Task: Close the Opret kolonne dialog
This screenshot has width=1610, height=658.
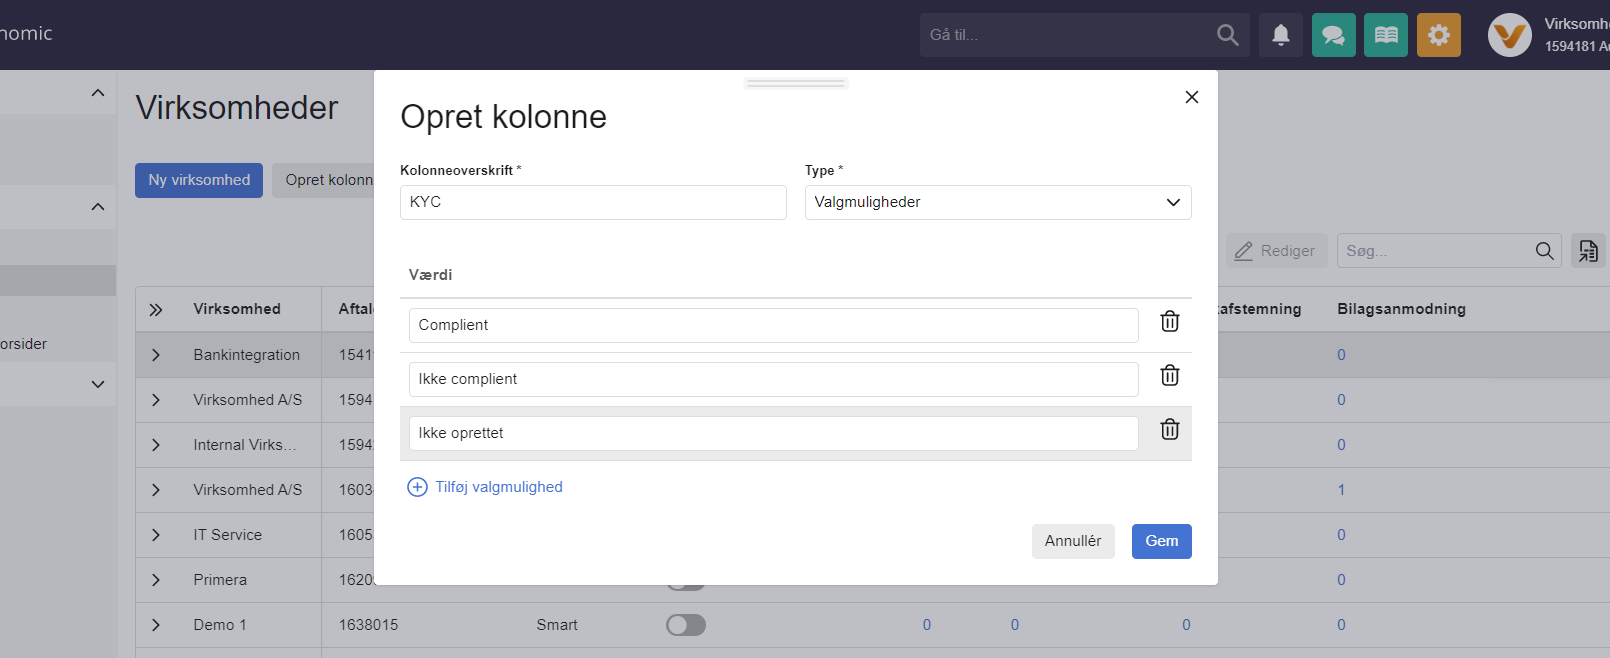Action: [x=1191, y=97]
